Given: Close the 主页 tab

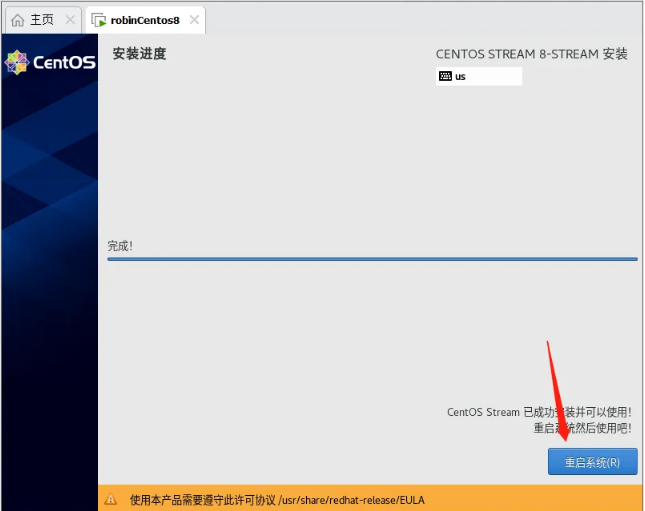Looking at the screenshot, I should (x=70, y=20).
